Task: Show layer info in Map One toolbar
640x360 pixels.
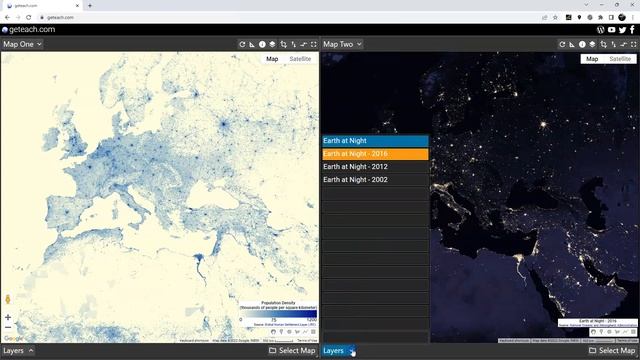Action: pyautogui.click(x=262, y=44)
